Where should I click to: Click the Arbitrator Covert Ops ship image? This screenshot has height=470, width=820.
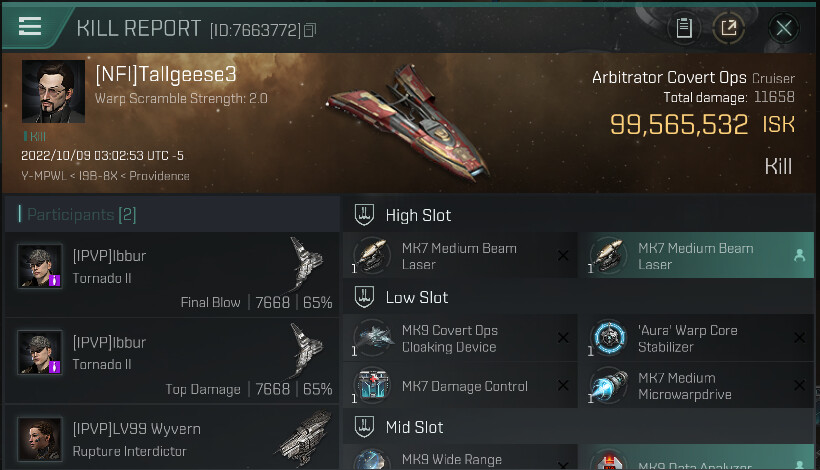point(408,123)
